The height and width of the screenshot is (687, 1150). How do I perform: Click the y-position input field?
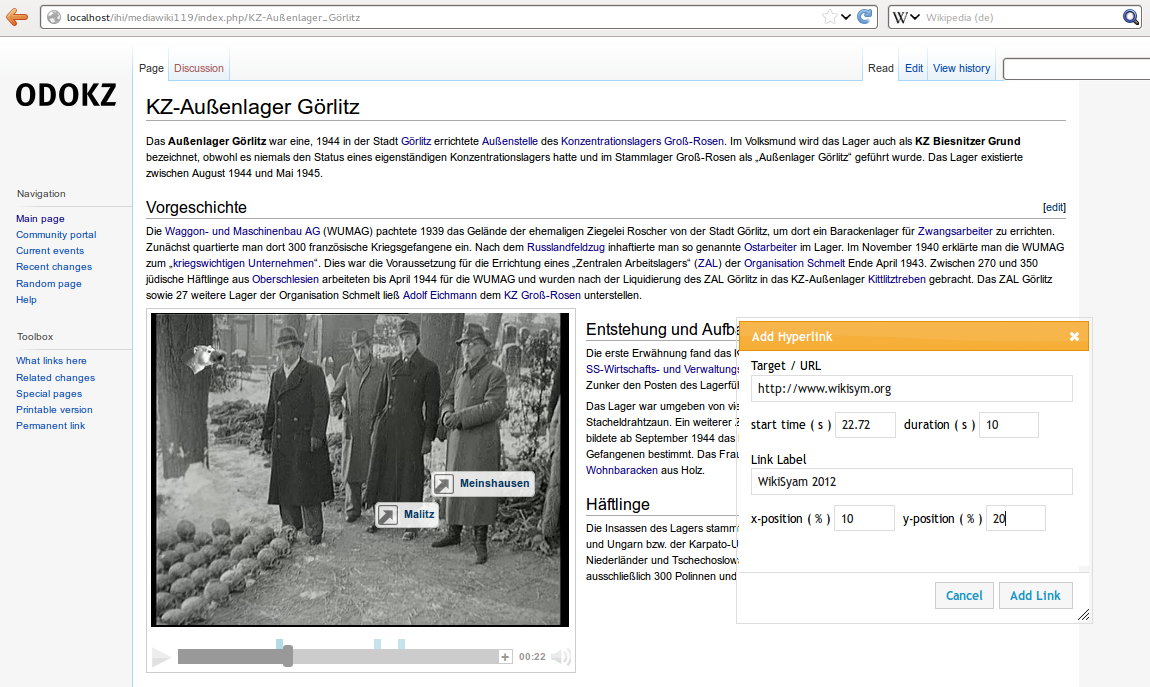(1015, 518)
